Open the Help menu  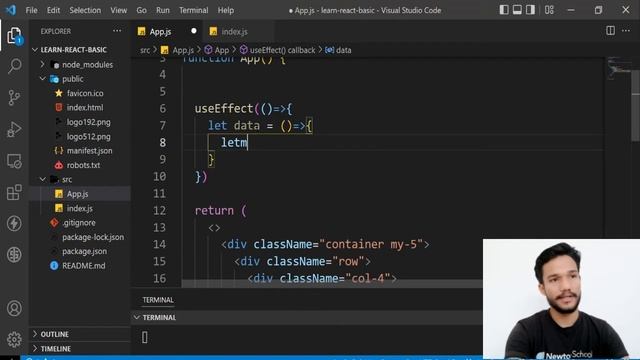coord(225,10)
